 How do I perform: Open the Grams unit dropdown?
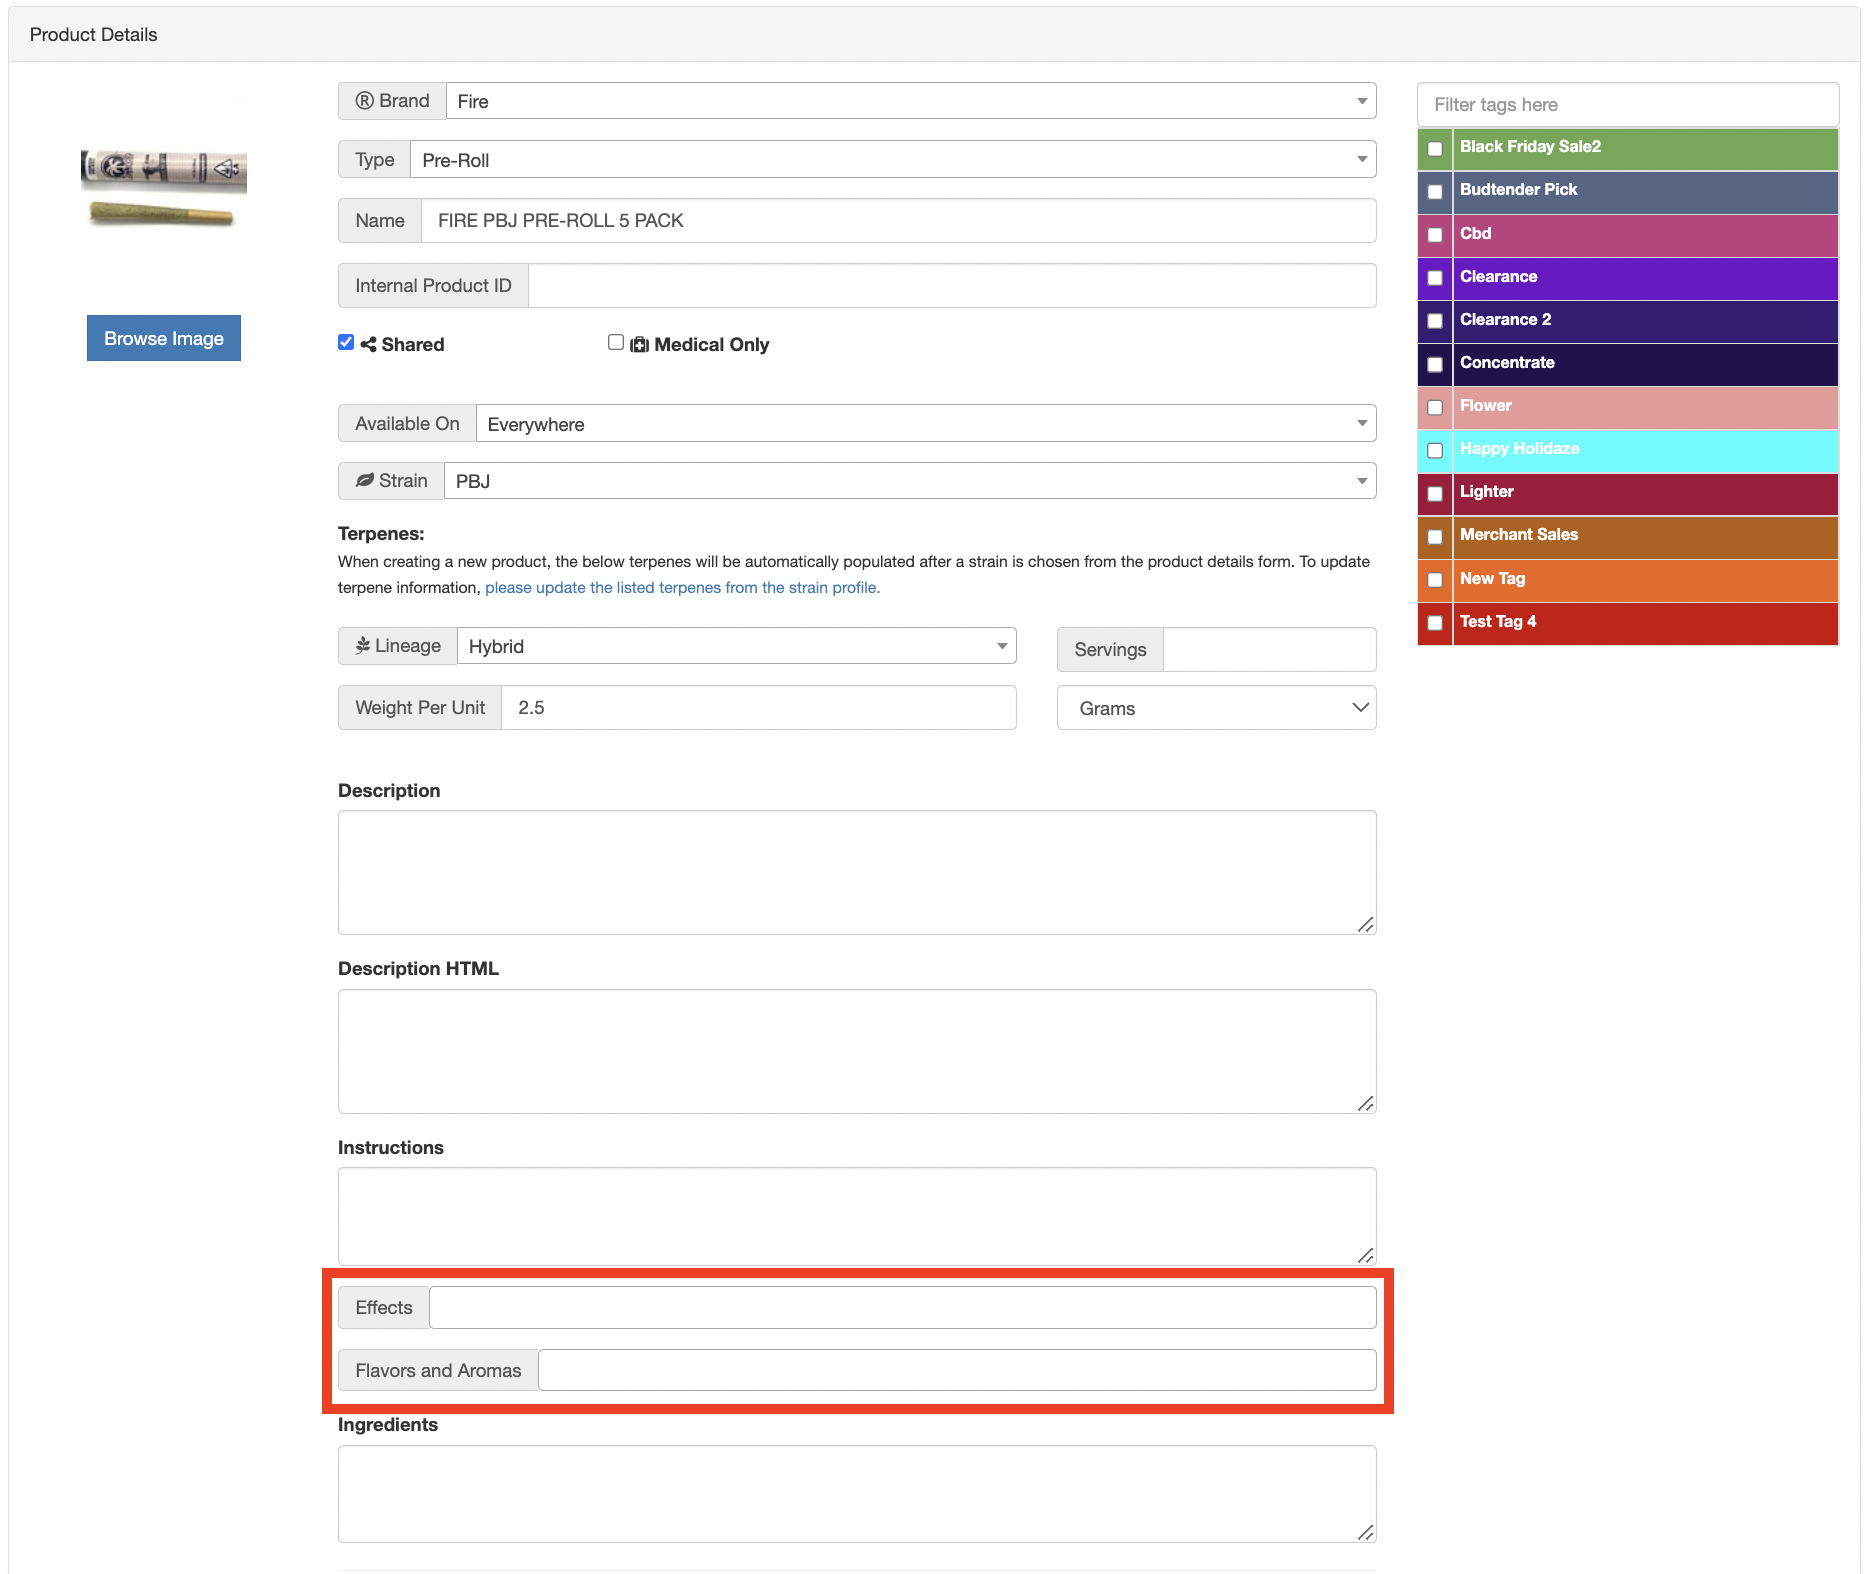tap(1217, 708)
